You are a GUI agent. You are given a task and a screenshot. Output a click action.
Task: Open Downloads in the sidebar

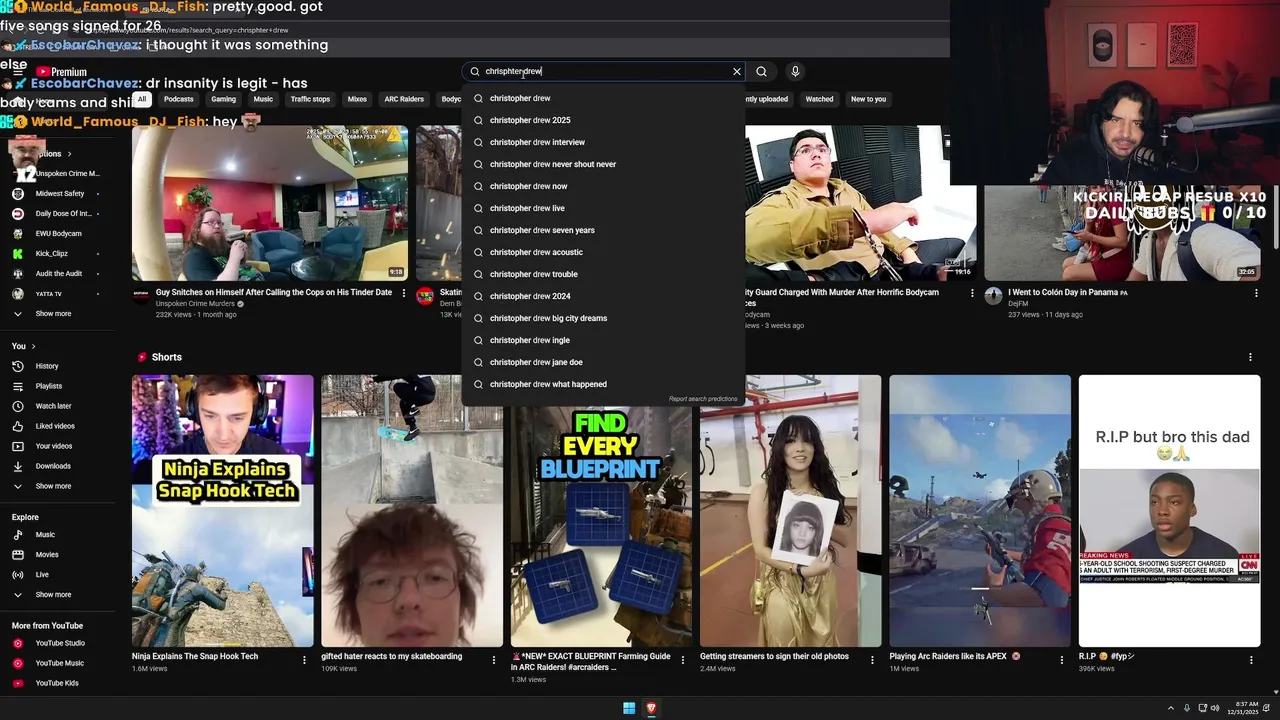click(53, 466)
